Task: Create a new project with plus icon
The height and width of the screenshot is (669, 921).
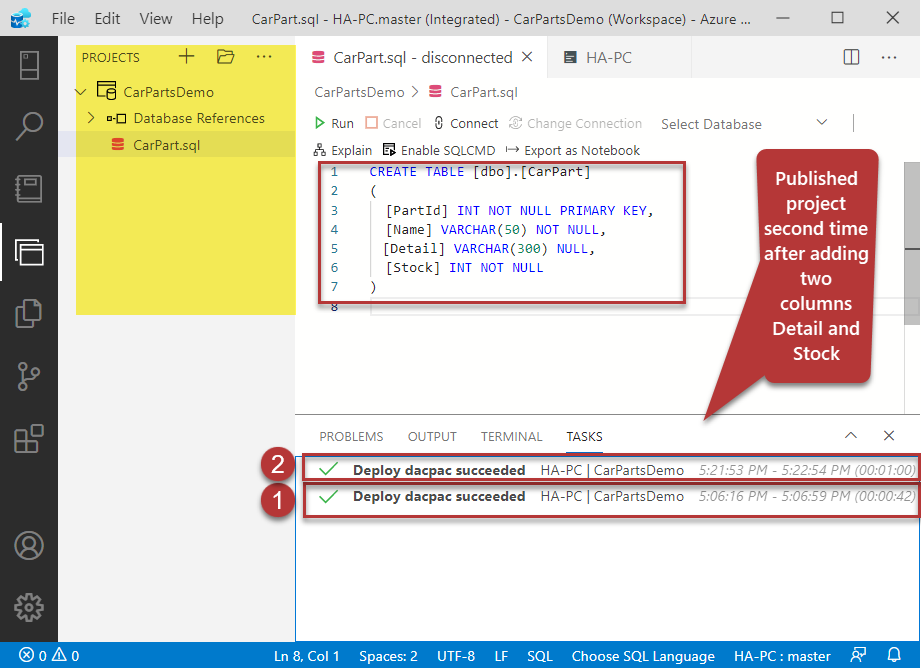Action: coord(186,57)
